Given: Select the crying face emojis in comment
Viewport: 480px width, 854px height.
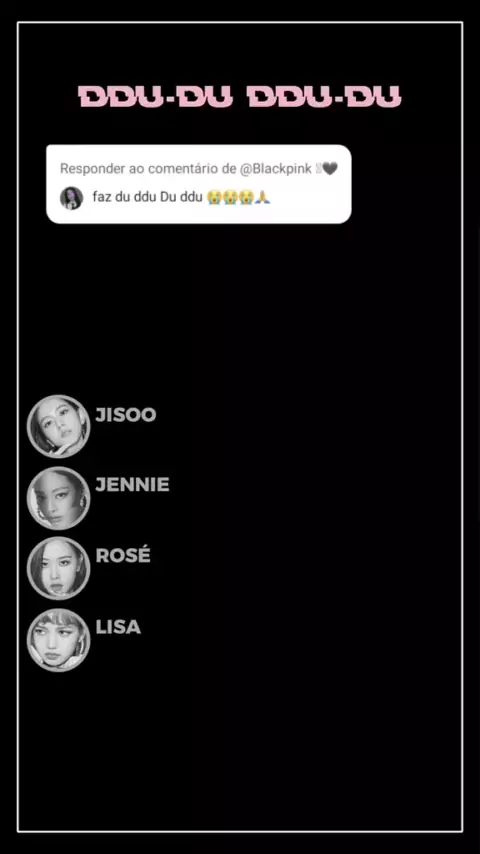Looking at the screenshot, I should tap(230, 198).
